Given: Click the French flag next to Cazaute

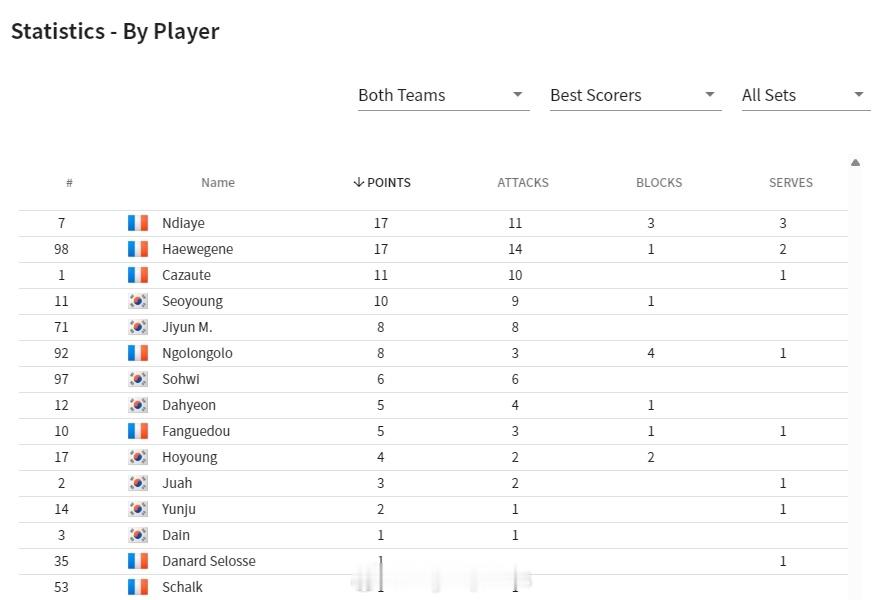Looking at the screenshot, I should [x=138, y=275].
